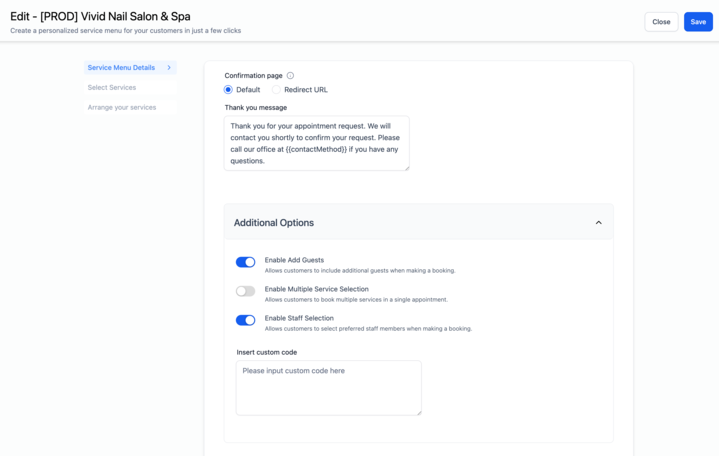The width and height of the screenshot is (719, 456).
Task: Select the Default confirmation page radio
Action: click(x=228, y=89)
